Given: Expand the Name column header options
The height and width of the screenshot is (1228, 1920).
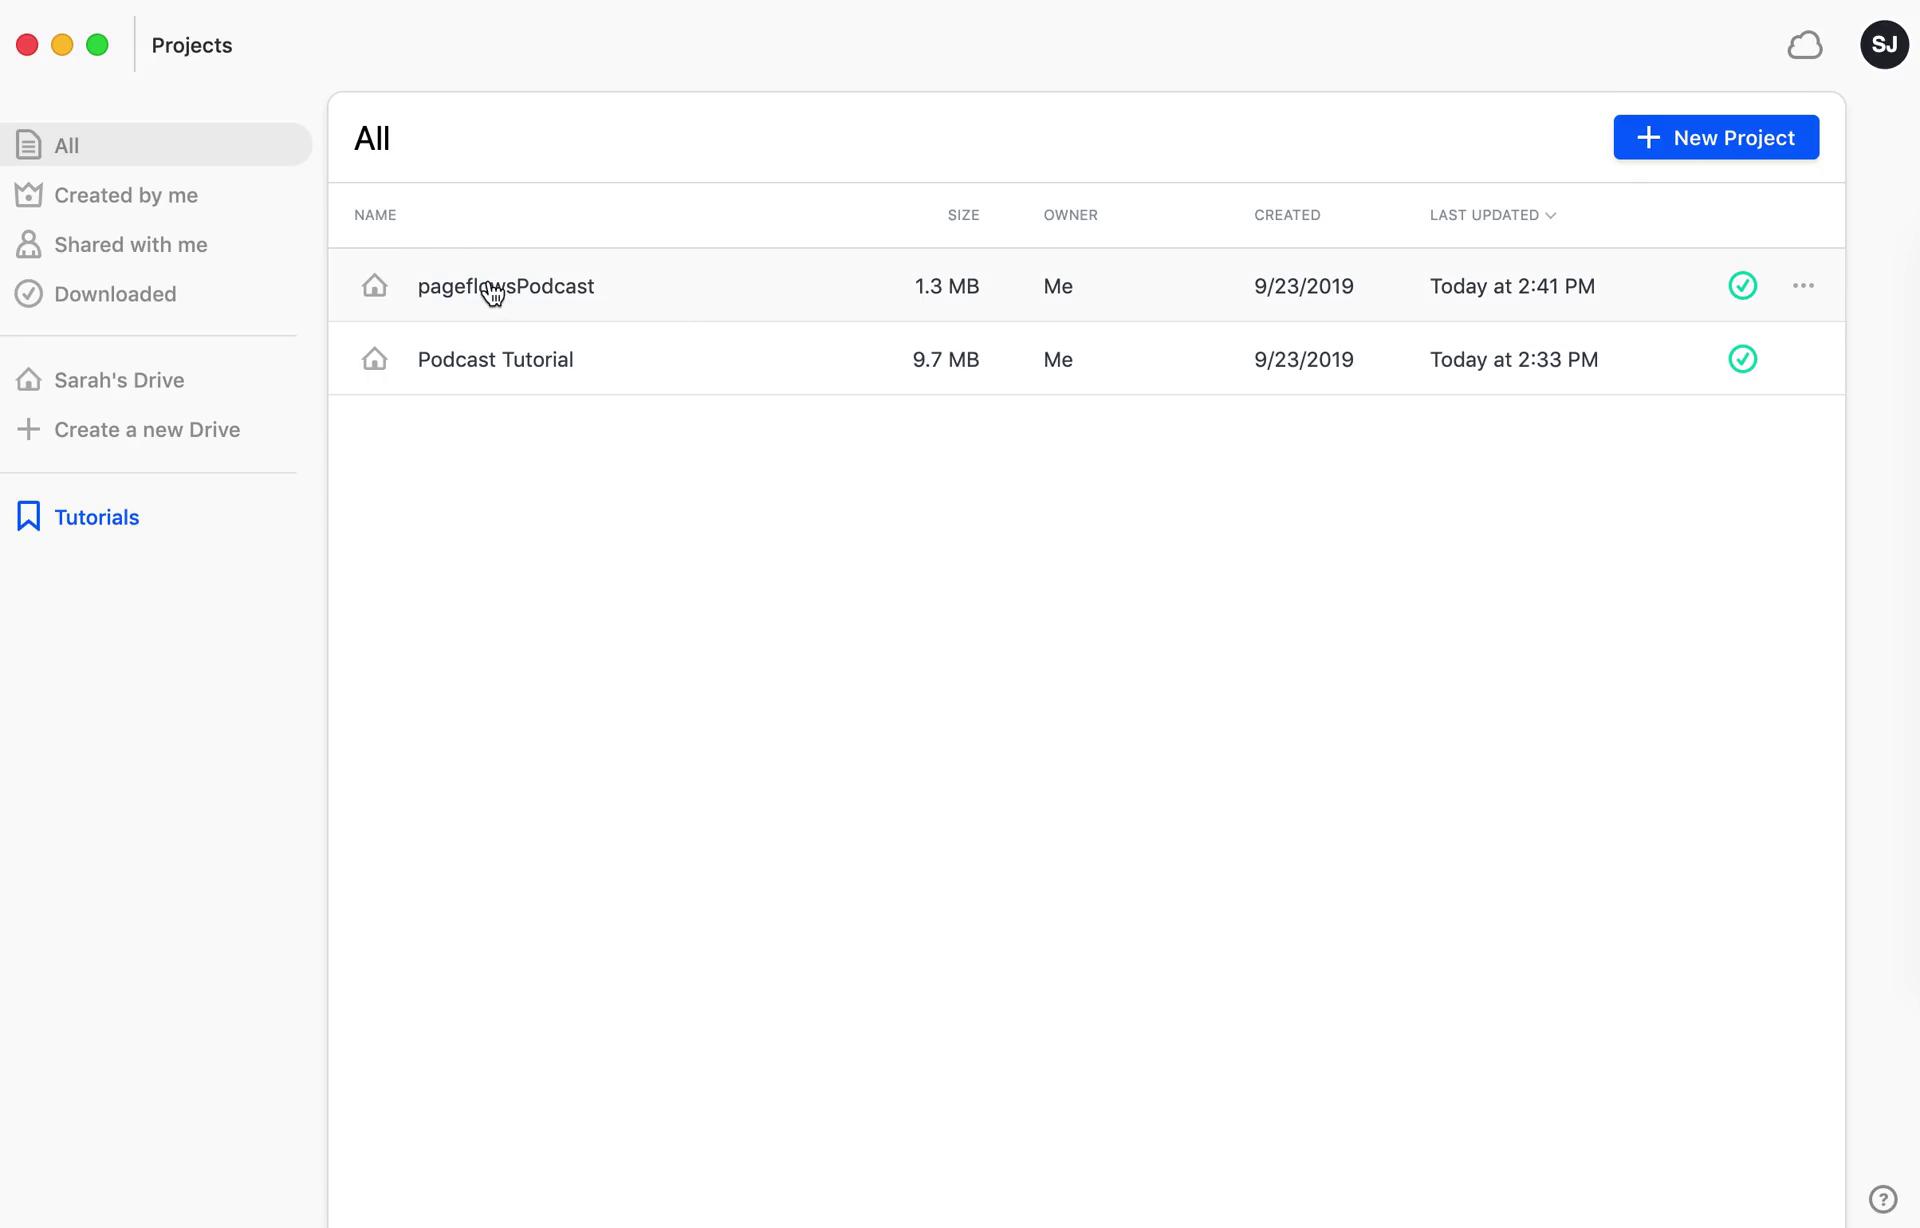Looking at the screenshot, I should [x=374, y=214].
